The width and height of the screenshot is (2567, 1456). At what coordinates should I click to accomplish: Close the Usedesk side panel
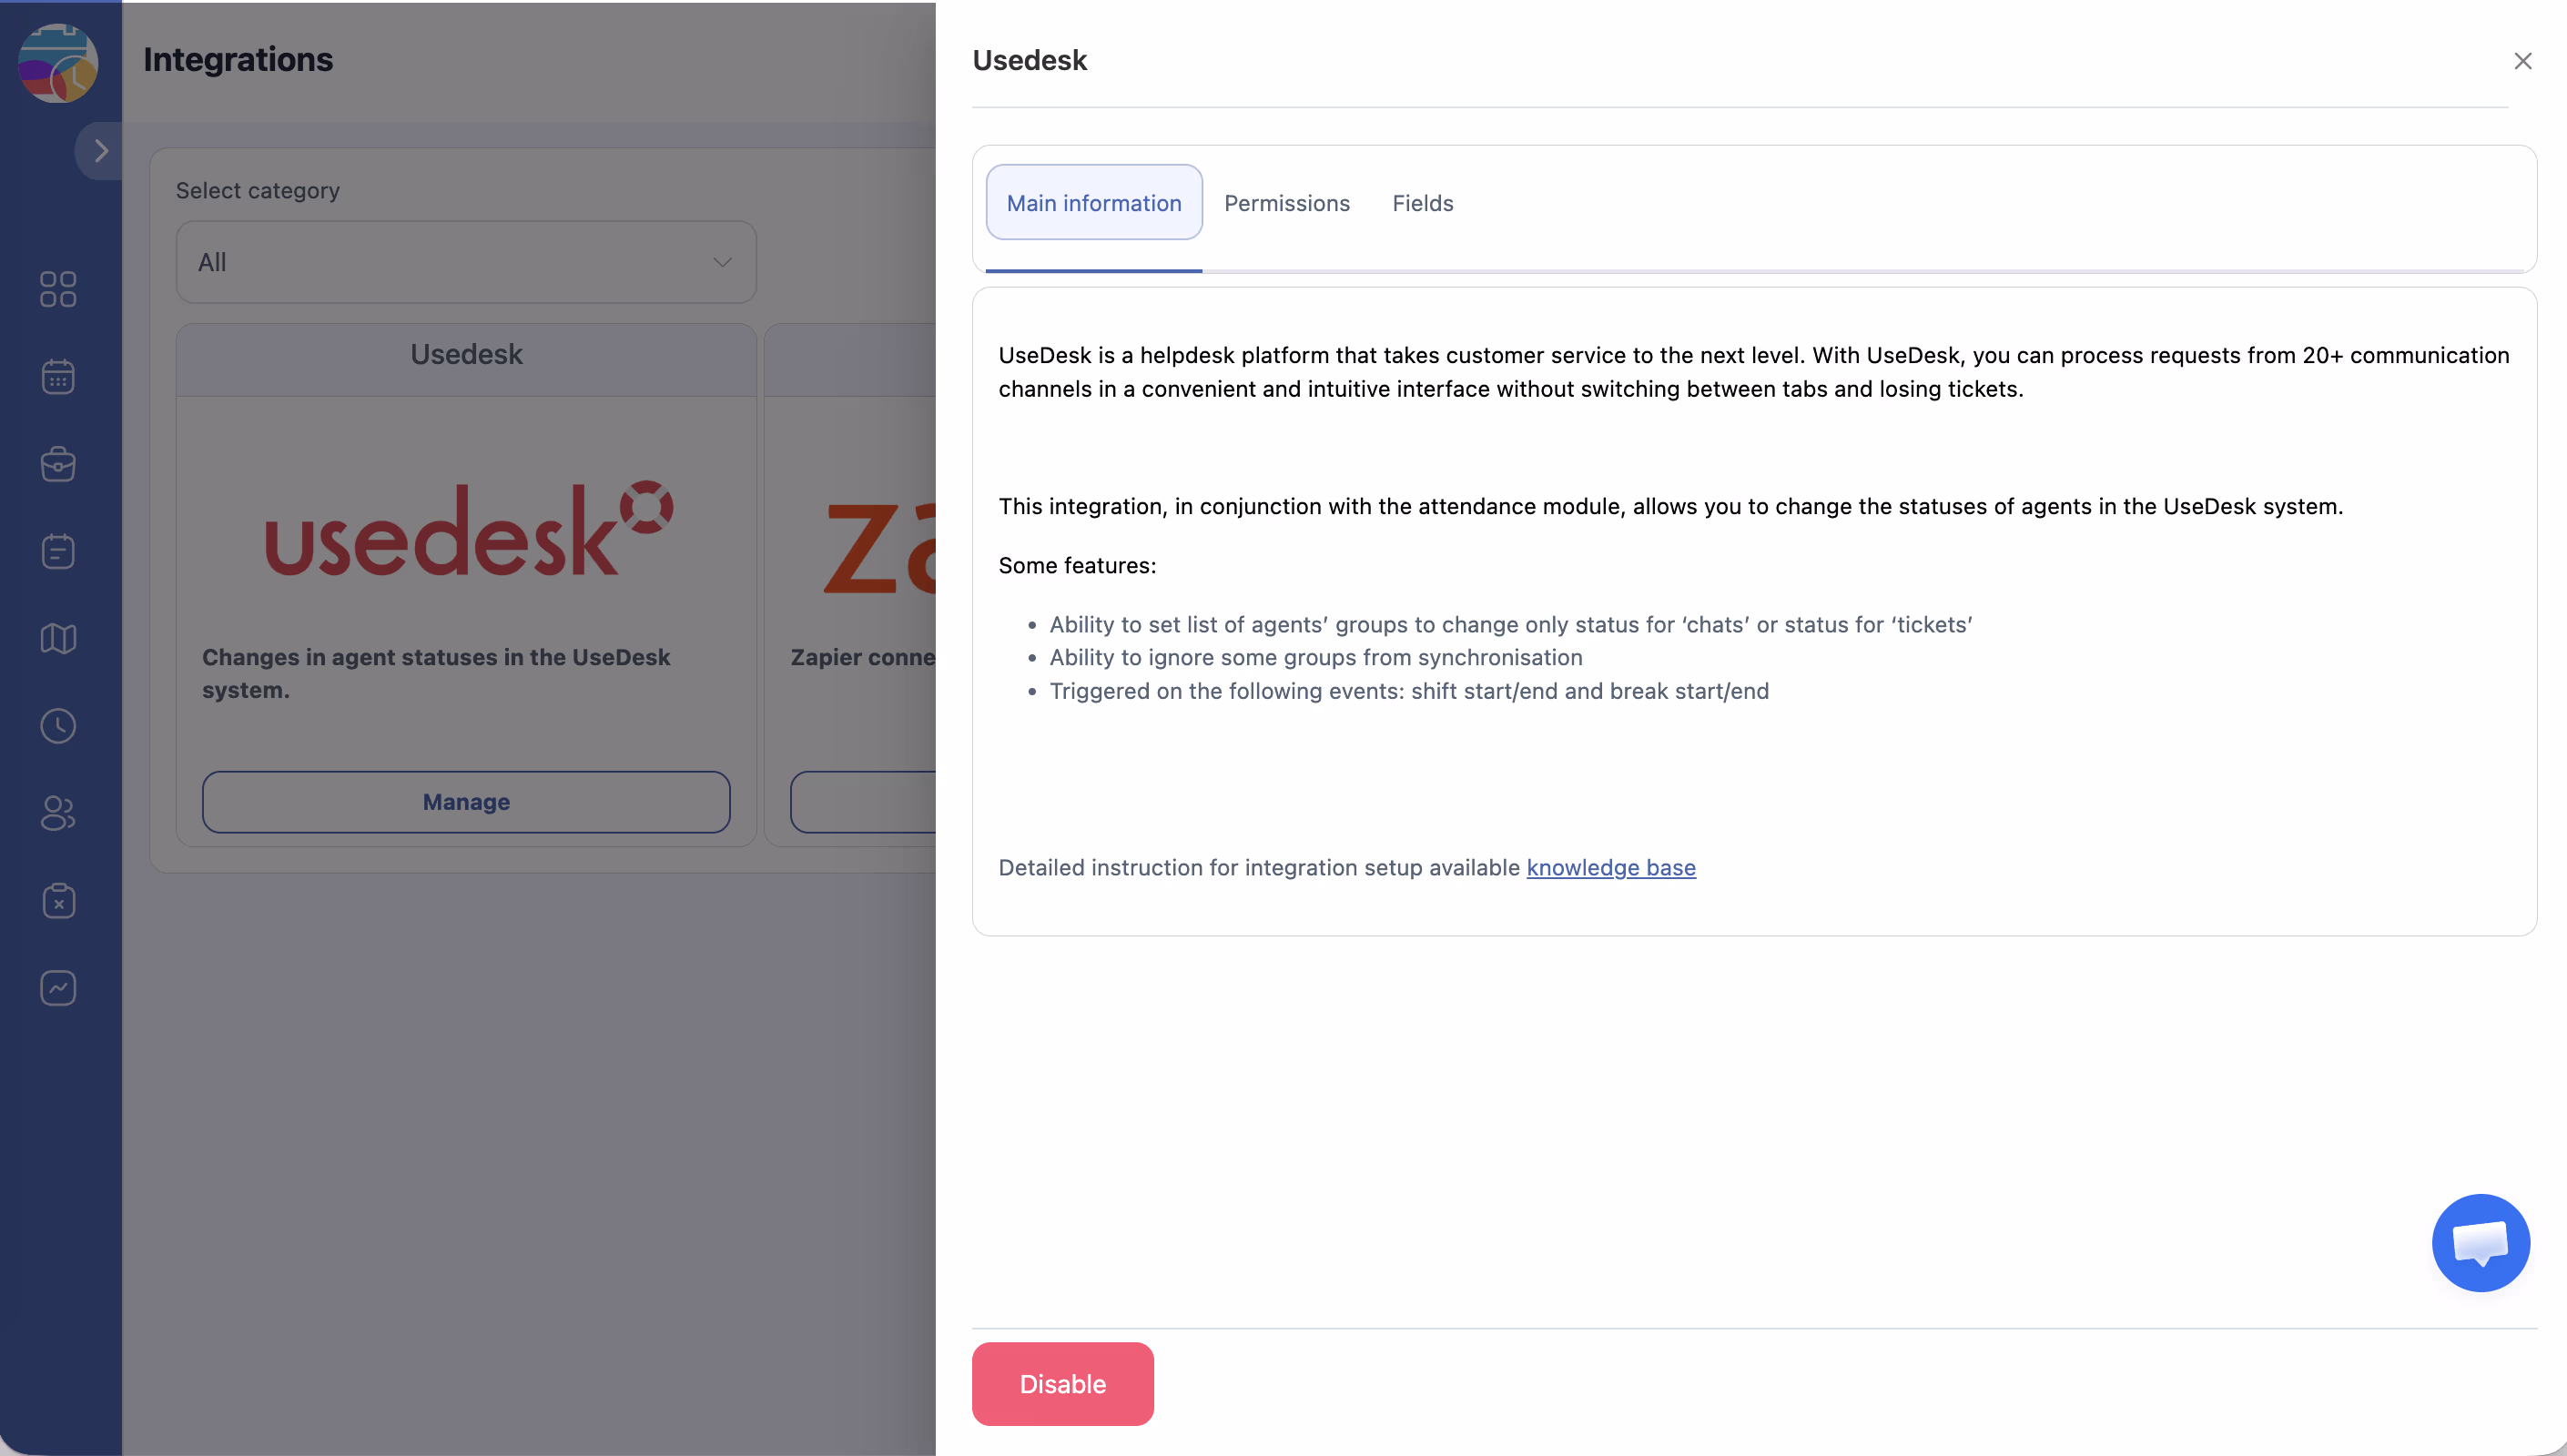coord(2522,61)
